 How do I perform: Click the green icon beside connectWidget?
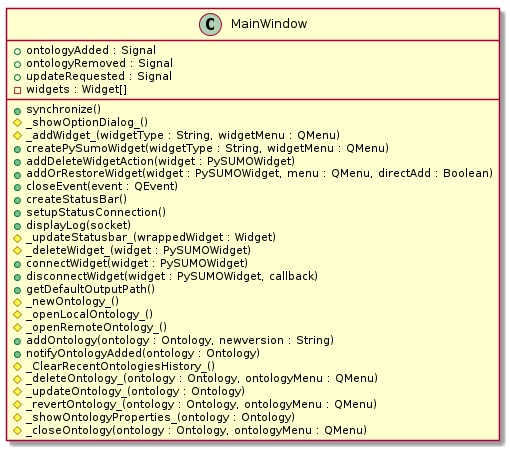click(17, 264)
